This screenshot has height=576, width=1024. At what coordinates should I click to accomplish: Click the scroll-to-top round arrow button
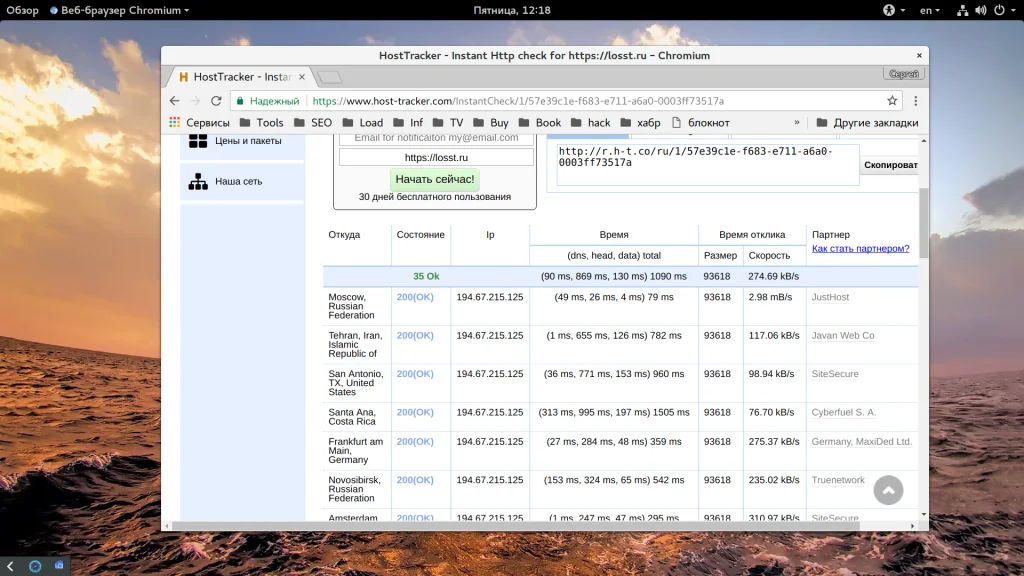click(x=888, y=490)
